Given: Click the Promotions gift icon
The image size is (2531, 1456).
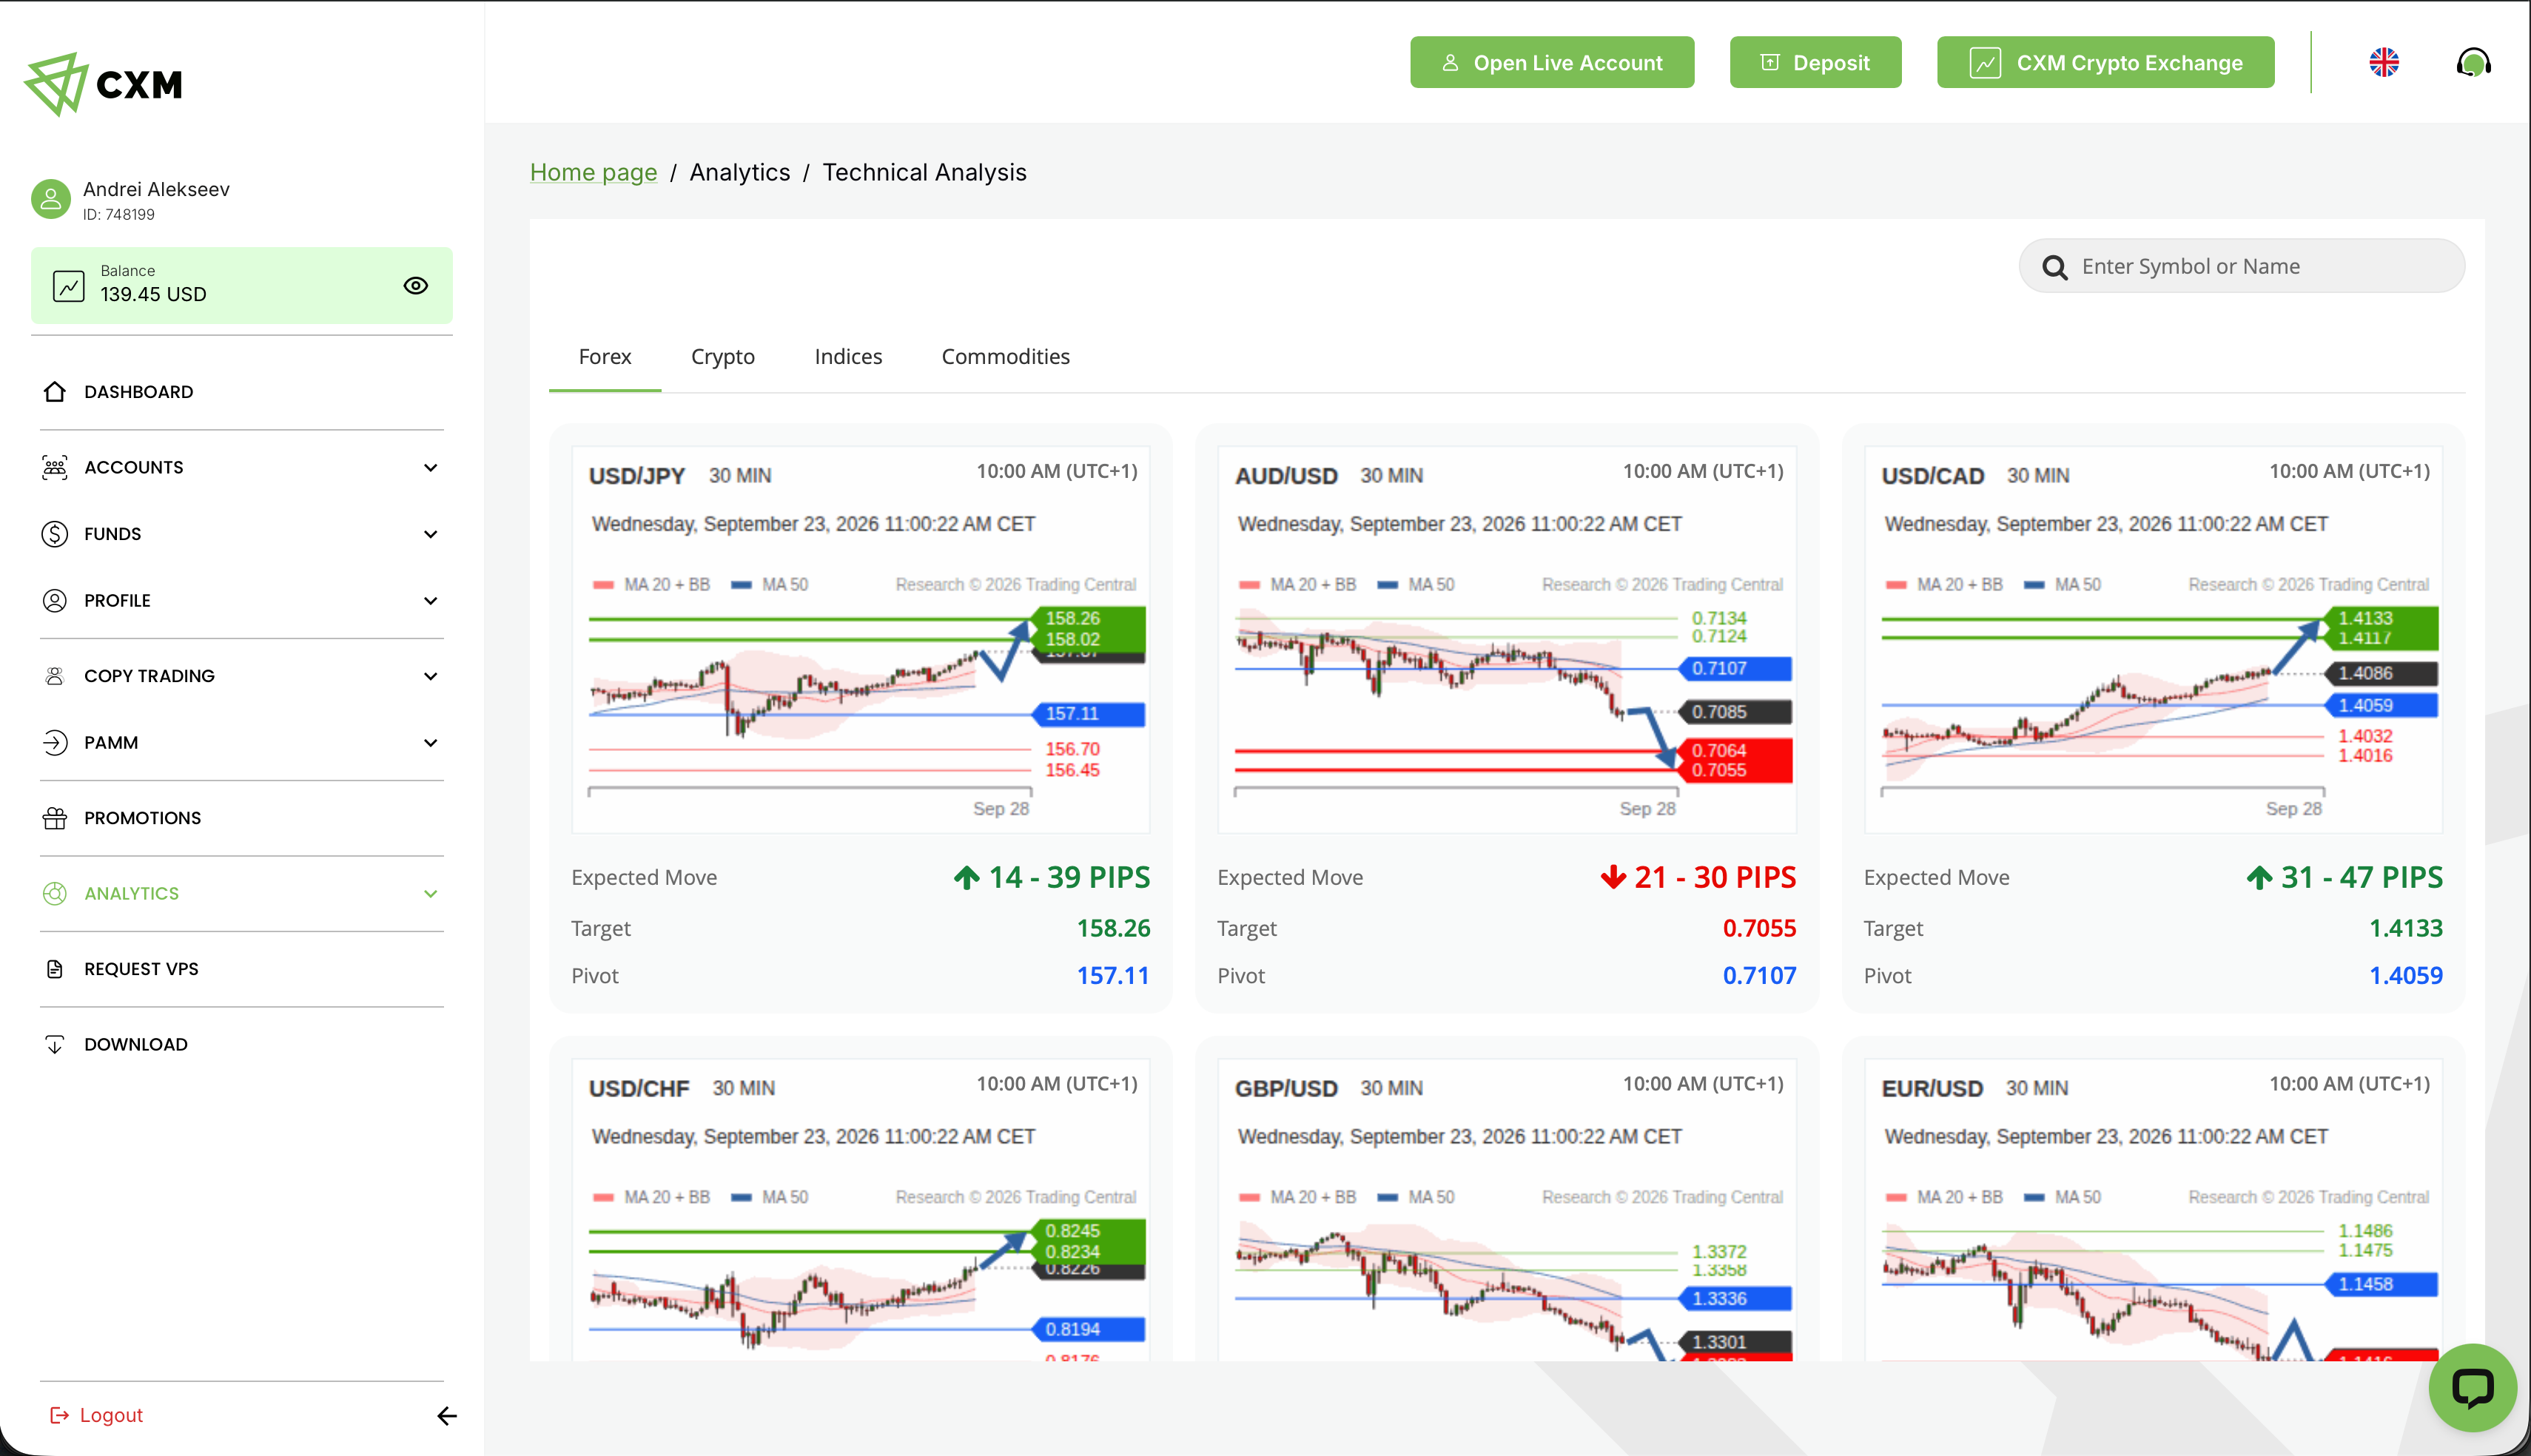Looking at the screenshot, I should tap(55, 818).
